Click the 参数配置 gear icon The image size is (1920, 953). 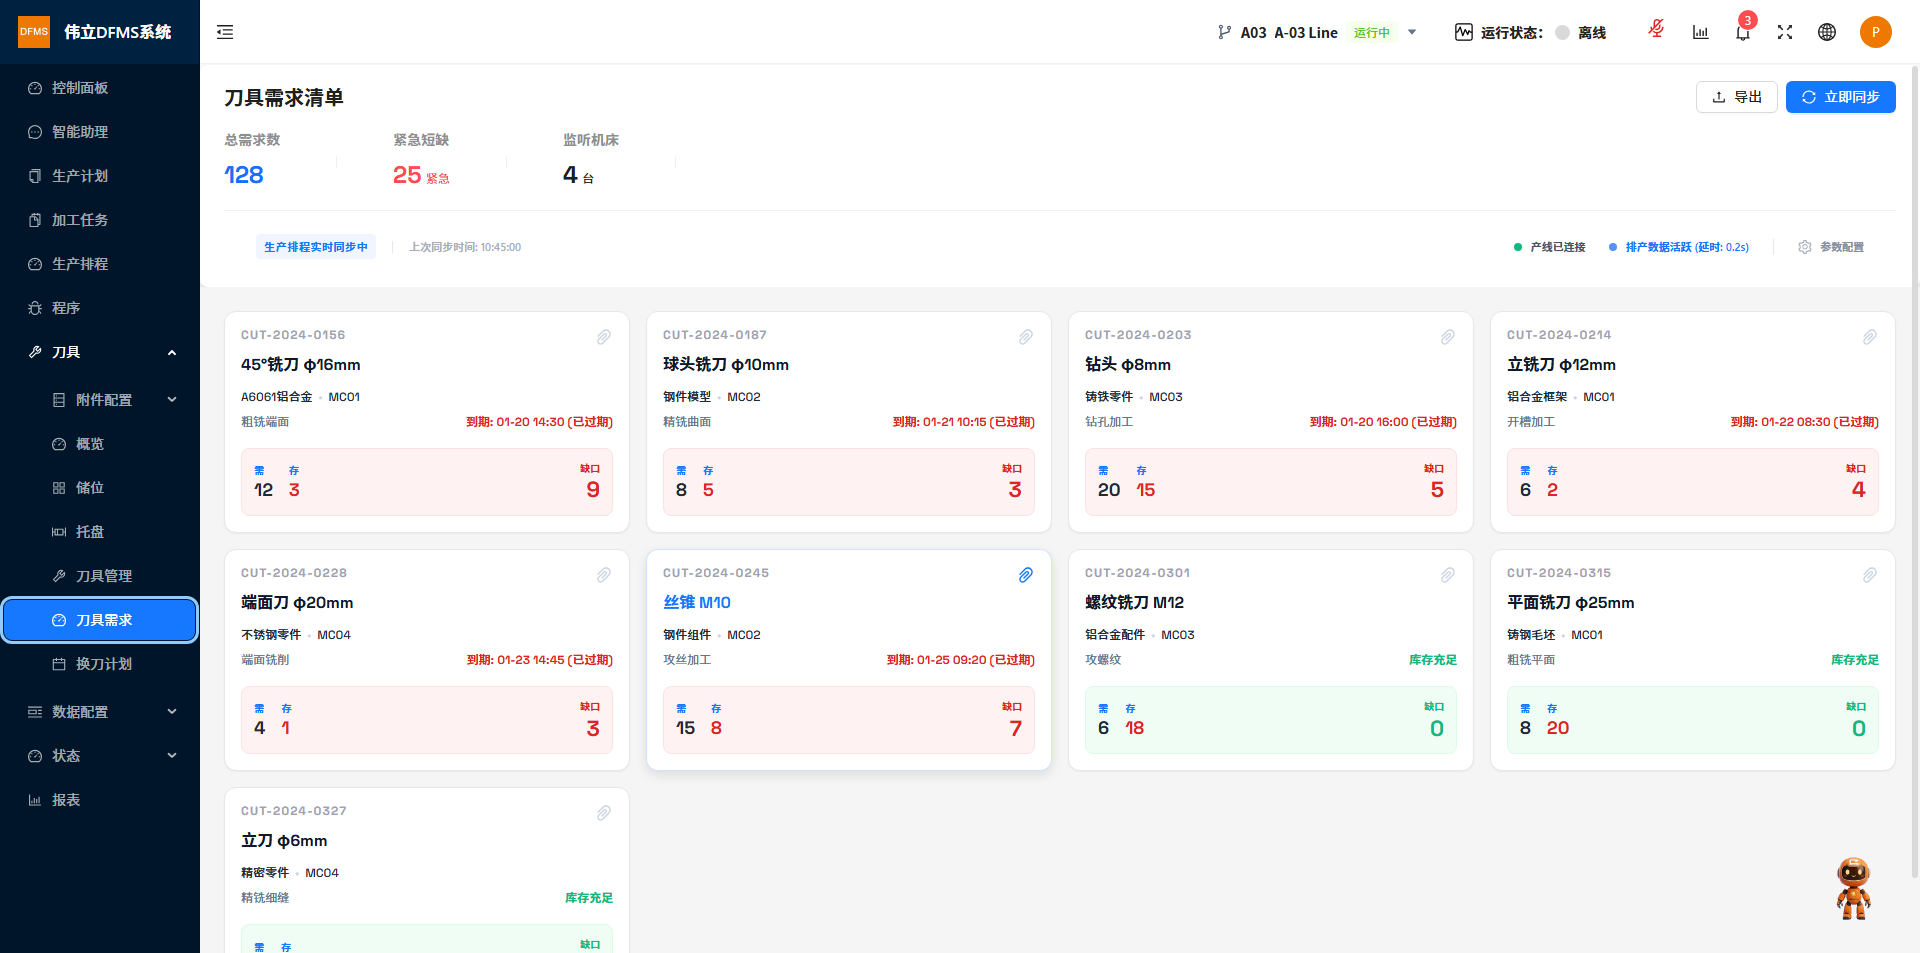[x=1805, y=247]
